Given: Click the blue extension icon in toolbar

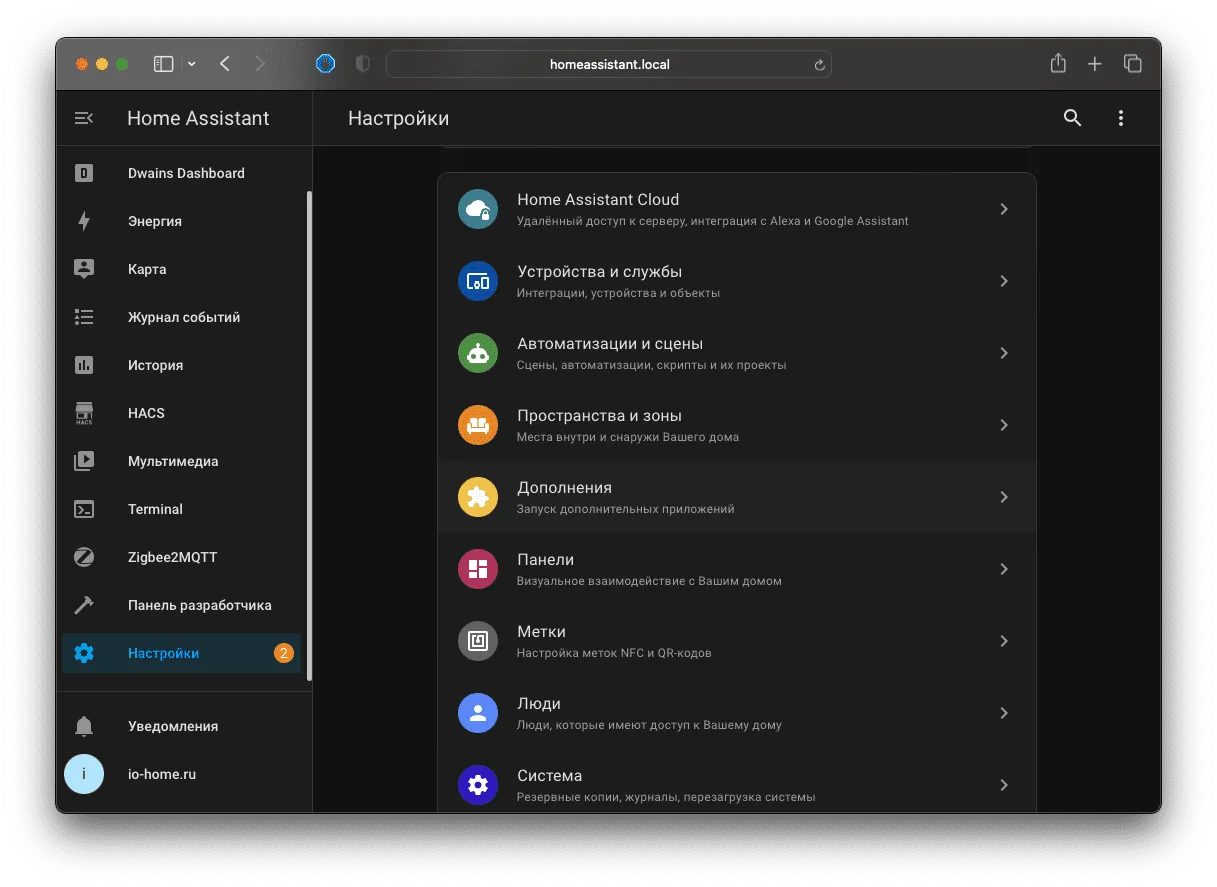Looking at the screenshot, I should (x=325, y=64).
